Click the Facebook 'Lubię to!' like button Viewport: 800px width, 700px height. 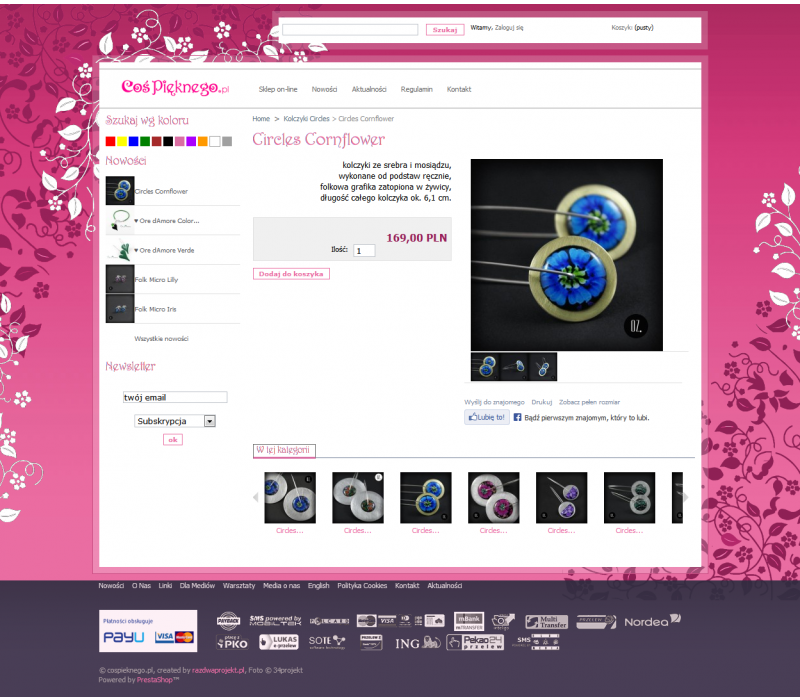(487, 418)
